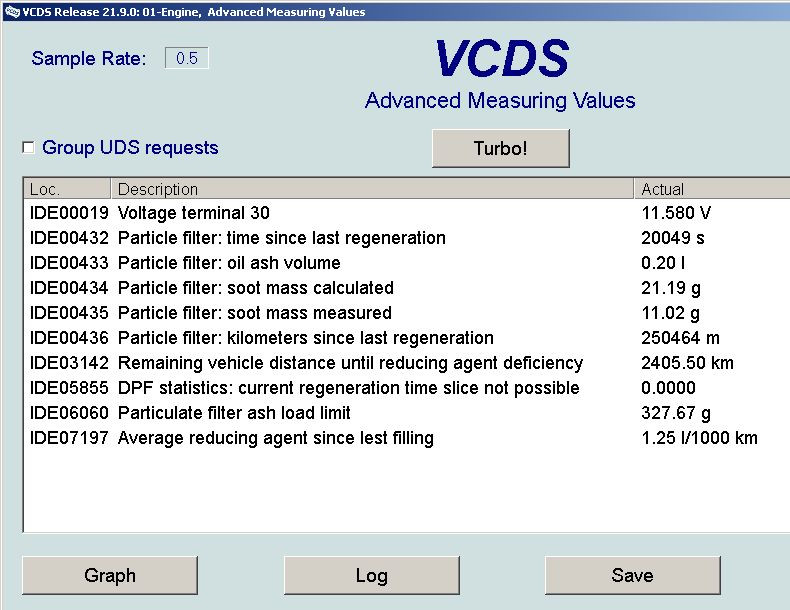Click the 0.0000 value
Screen dimensions: 790x610
[669, 388]
